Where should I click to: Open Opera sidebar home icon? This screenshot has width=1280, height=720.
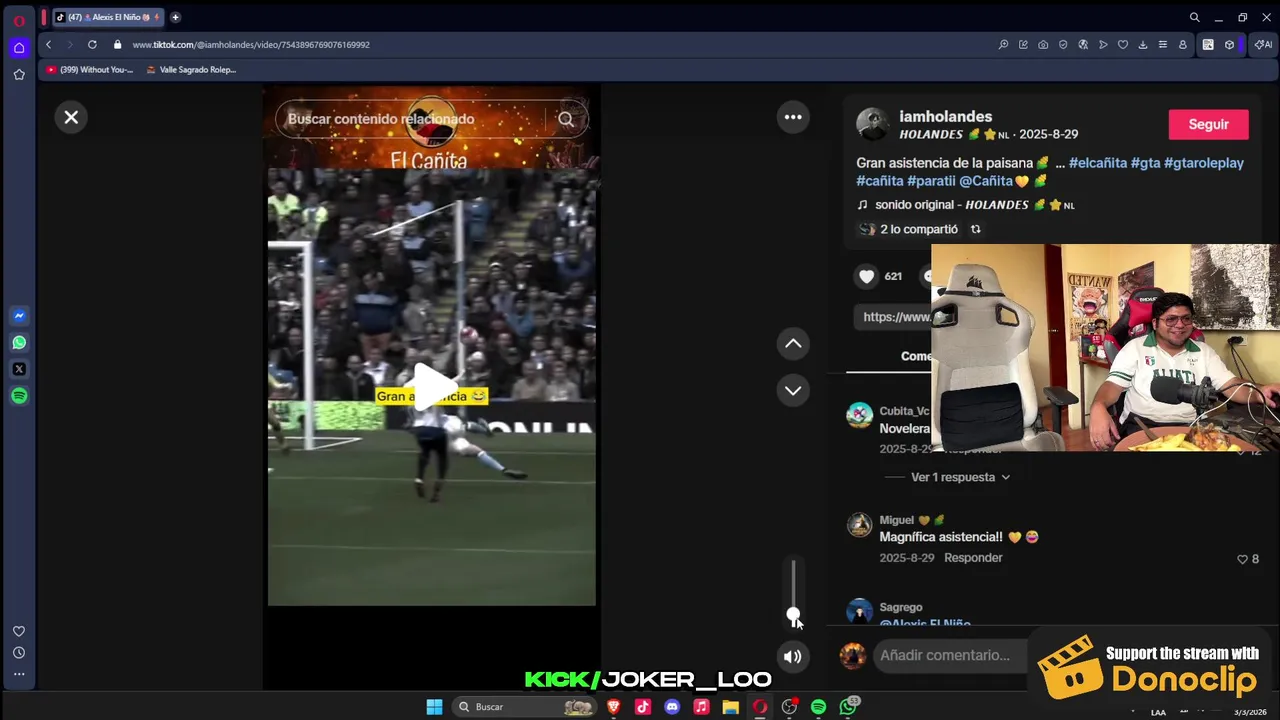pos(19,47)
